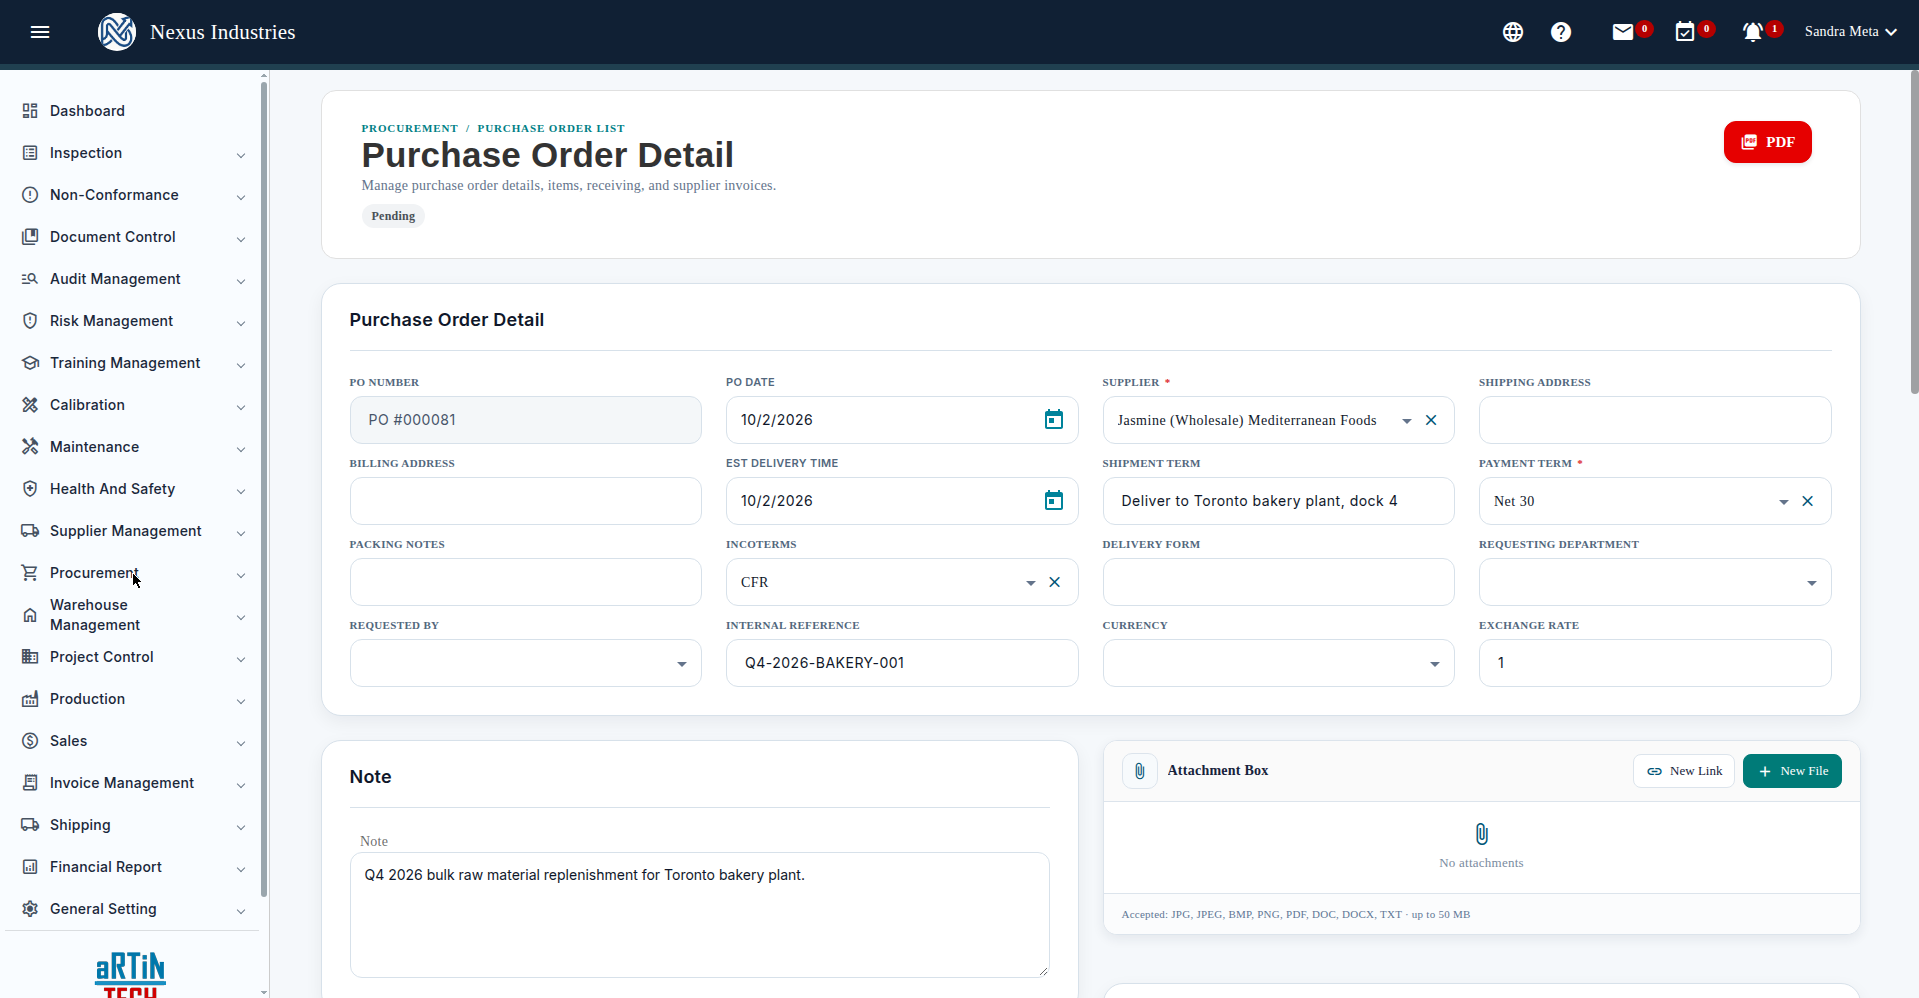Click the Pending status badge
The image size is (1919, 998).
pyautogui.click(x=393, y=216)
